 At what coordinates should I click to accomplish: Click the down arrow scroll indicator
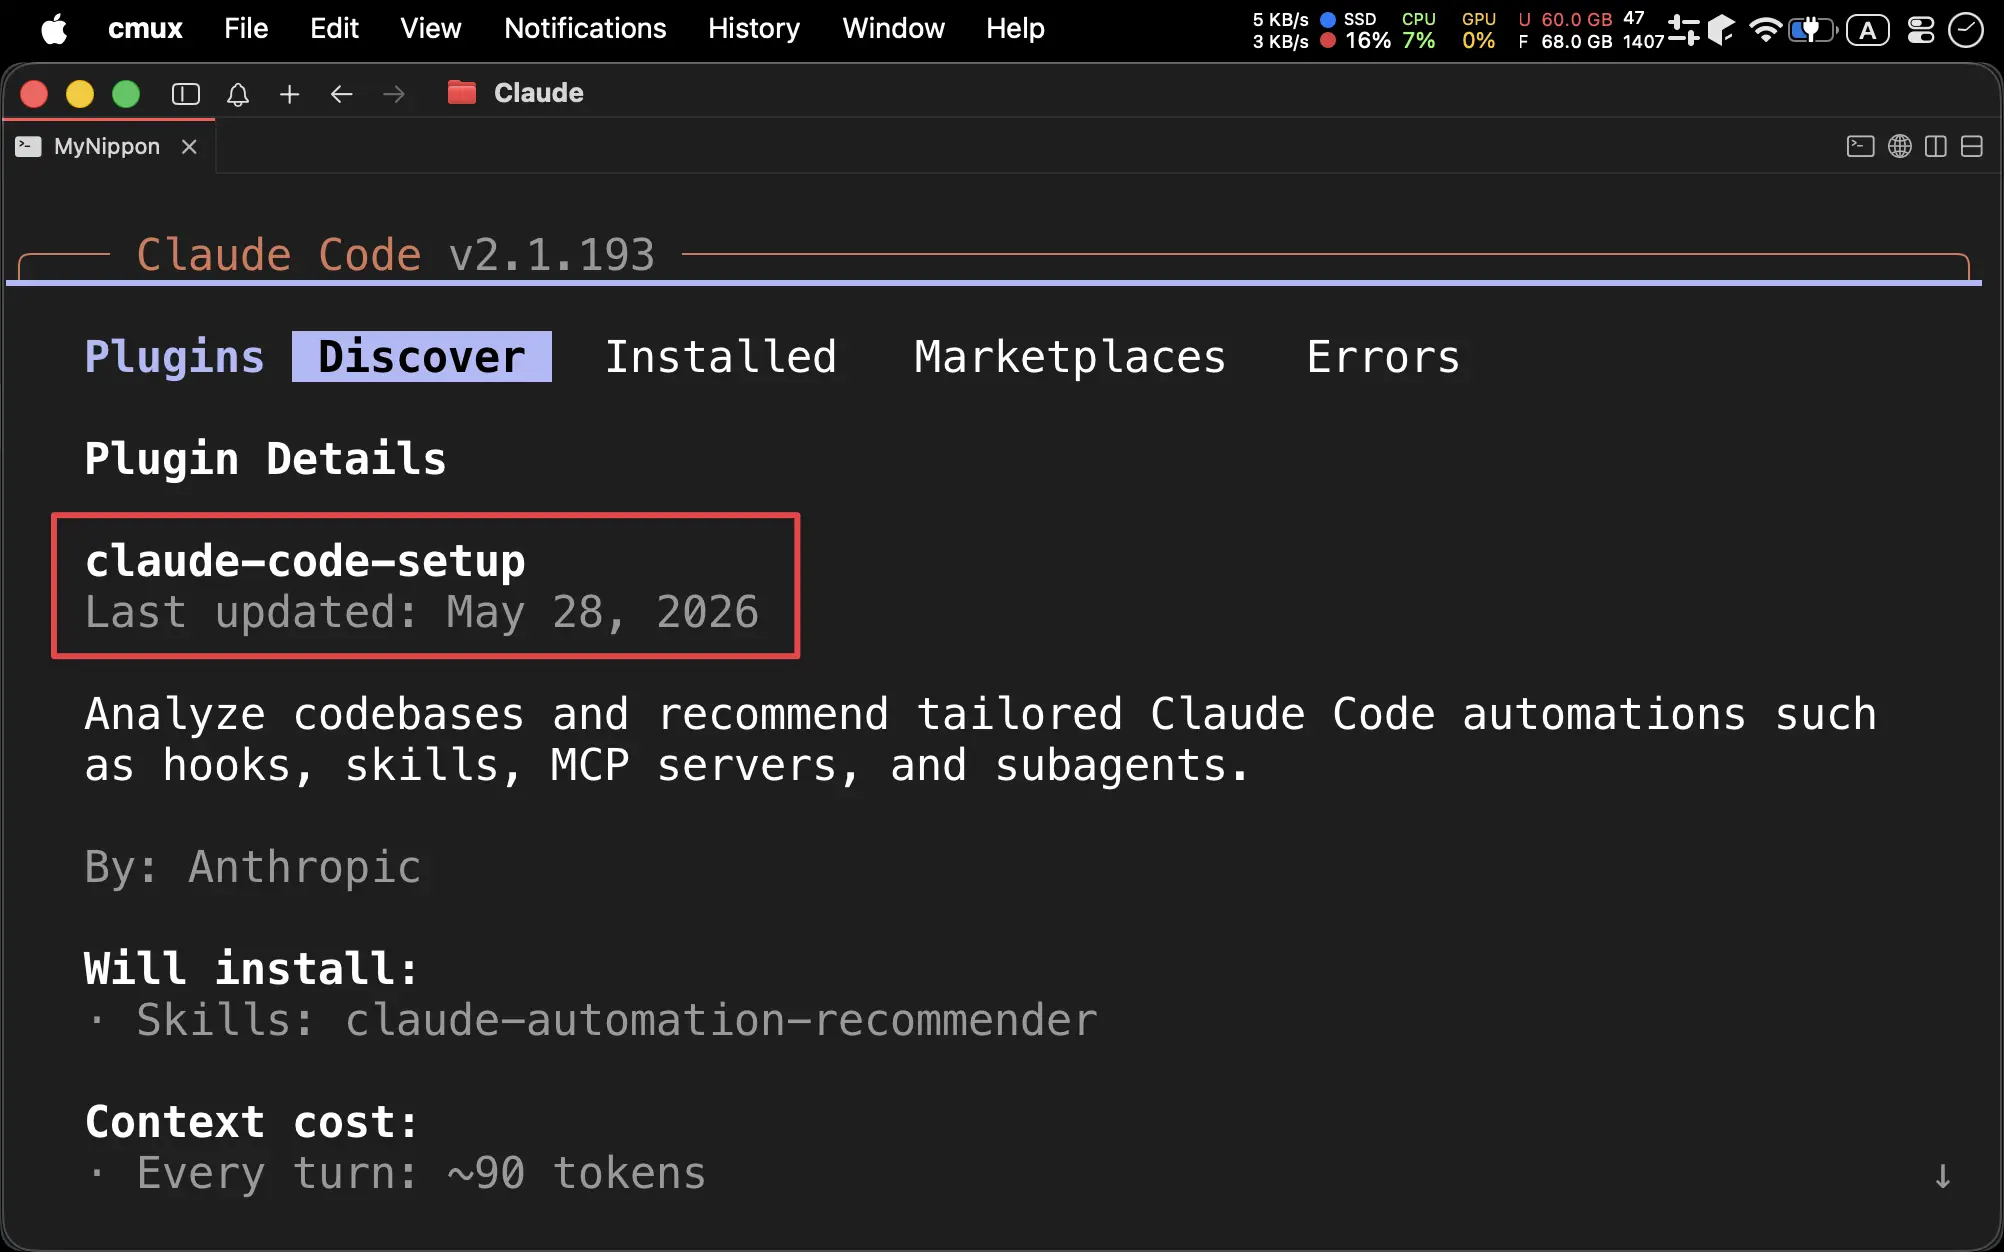1942,1175
